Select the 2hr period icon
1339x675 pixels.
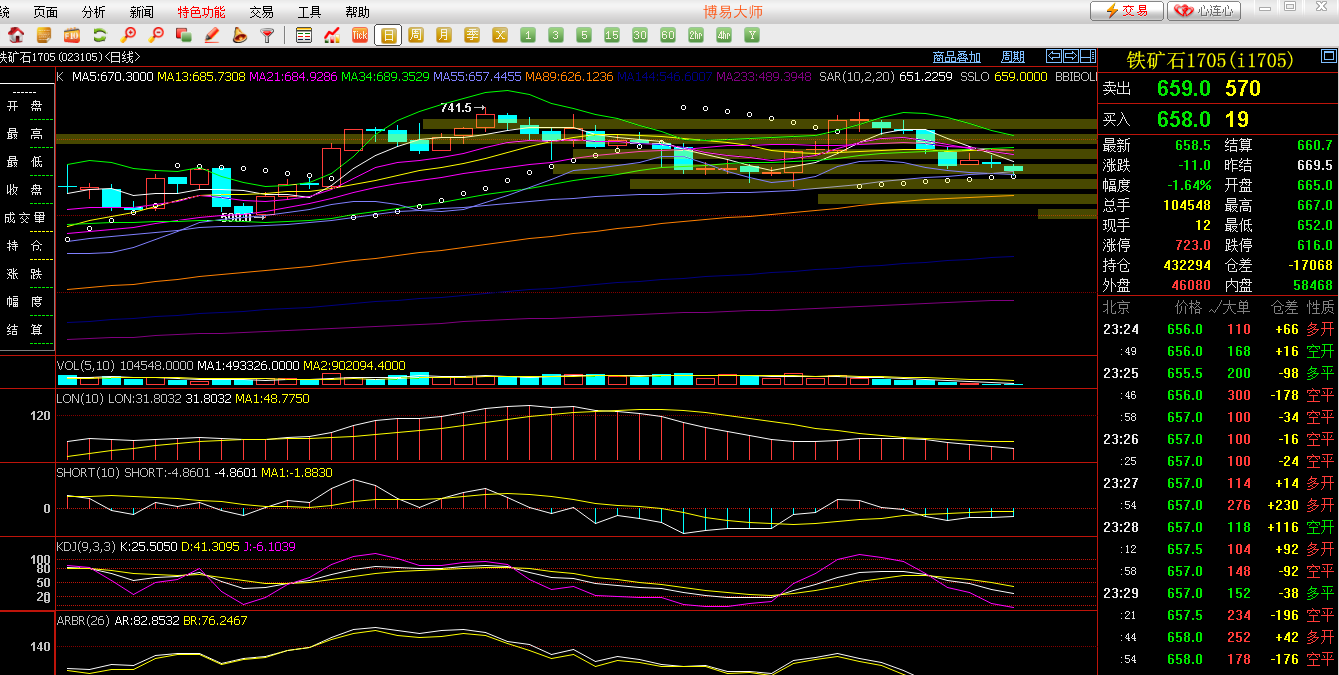(696, 35)
